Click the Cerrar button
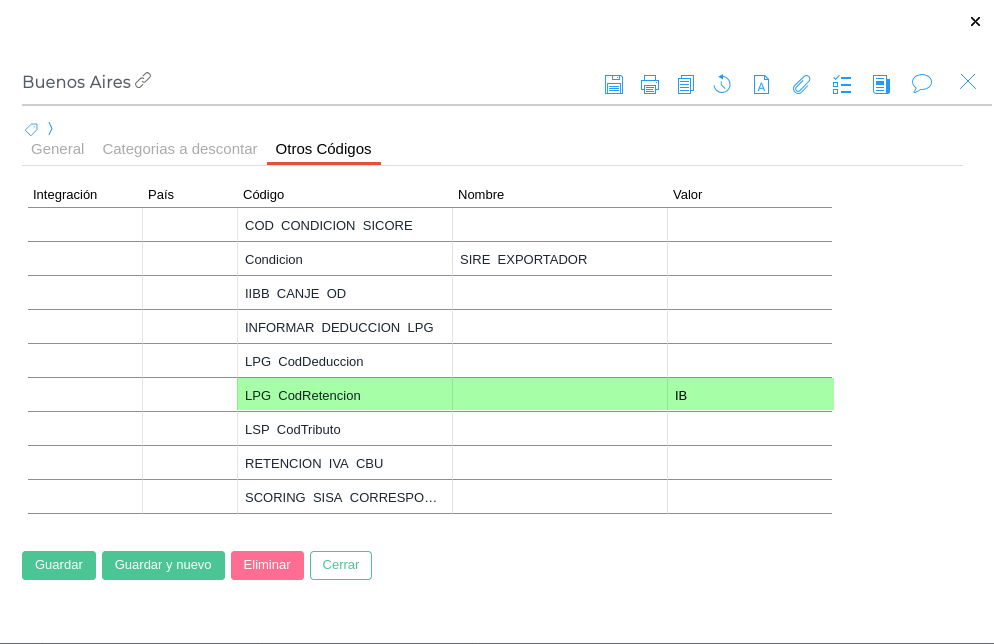The image size is (994, 644). coord(340,565)
